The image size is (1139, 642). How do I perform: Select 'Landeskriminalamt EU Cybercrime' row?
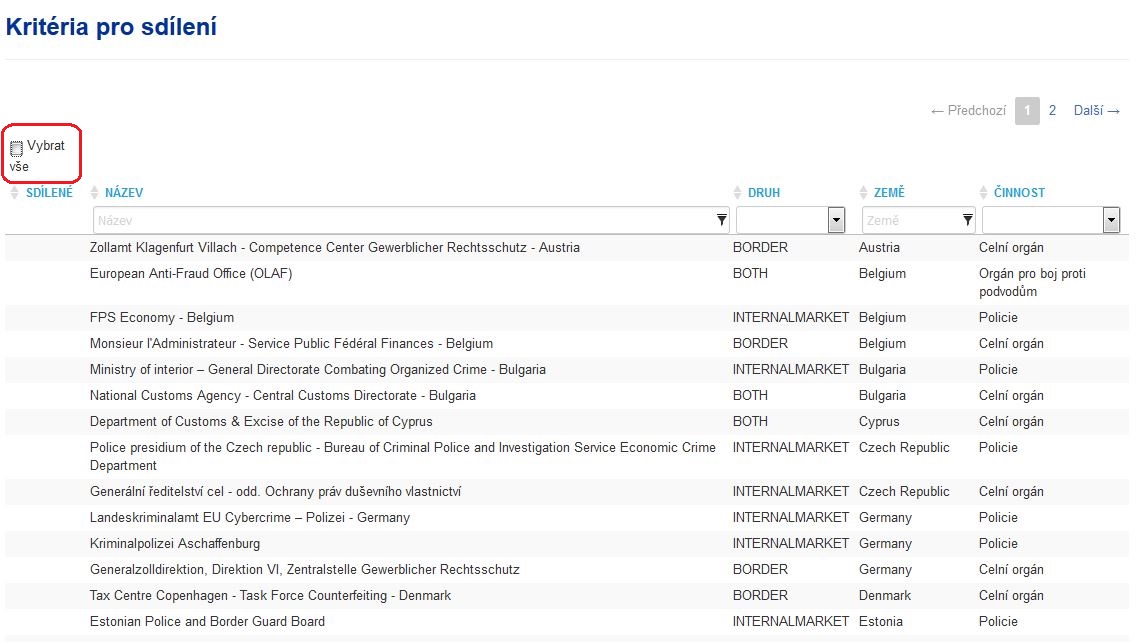567,518
